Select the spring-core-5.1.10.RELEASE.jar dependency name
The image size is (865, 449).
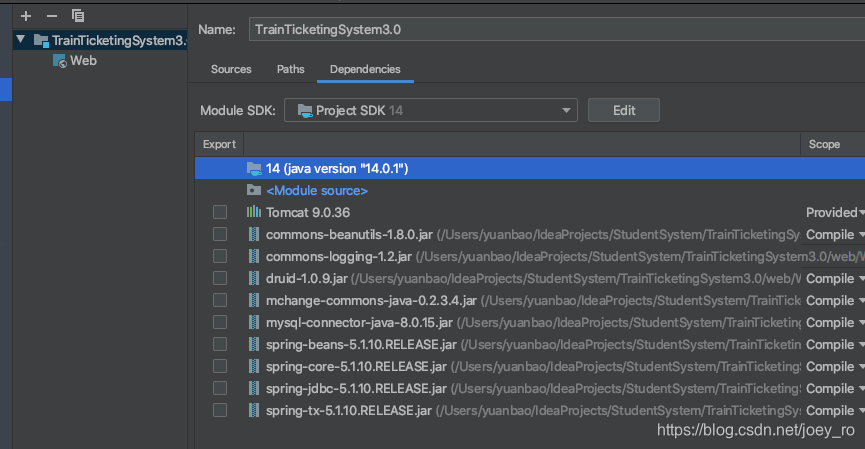click(x=356, y=367)
